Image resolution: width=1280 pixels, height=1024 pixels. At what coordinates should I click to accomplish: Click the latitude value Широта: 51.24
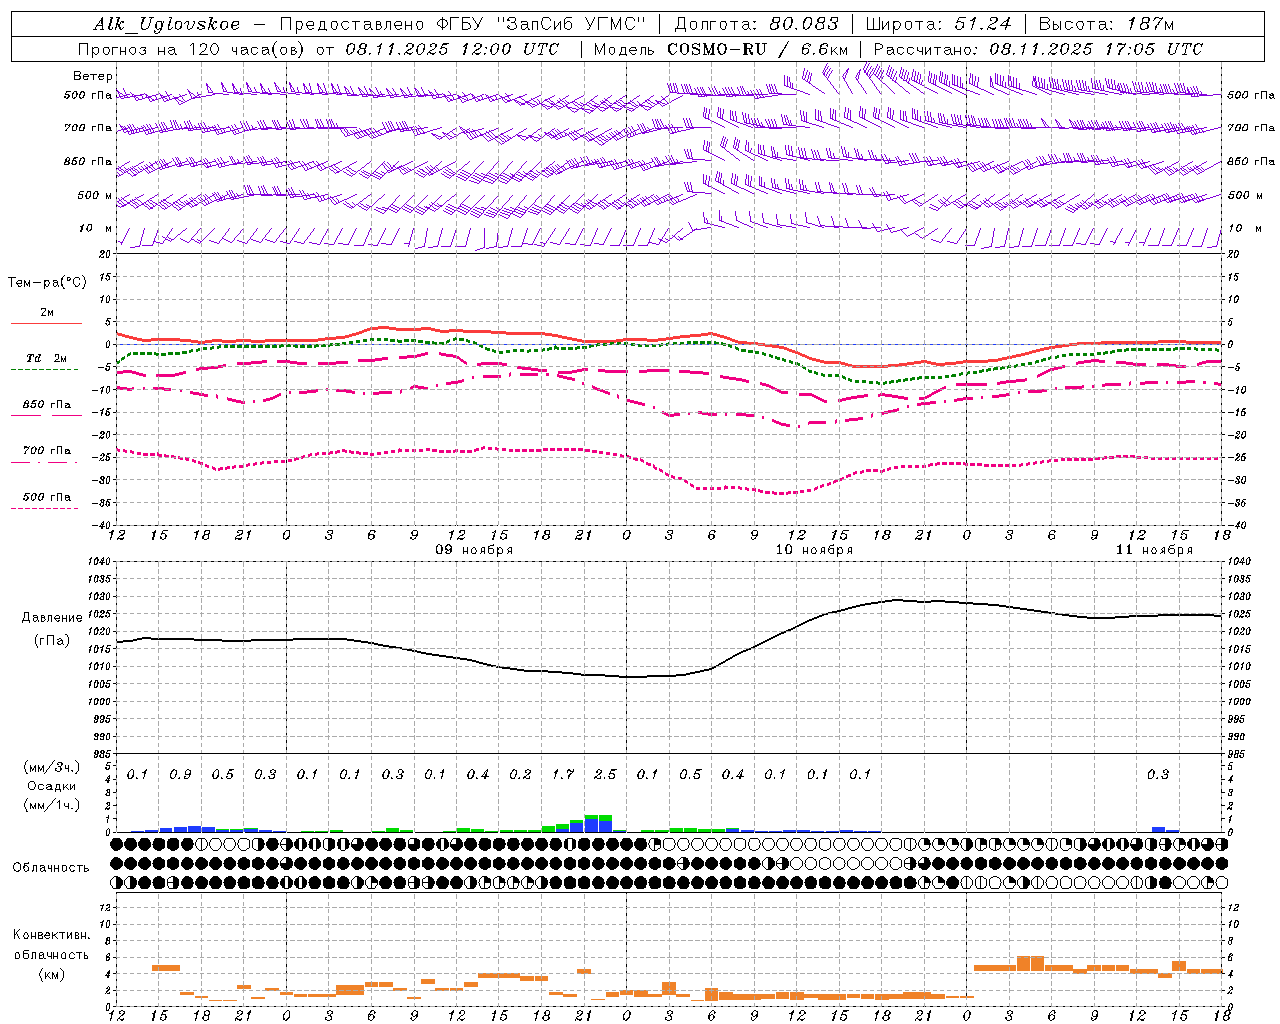click(938, 25)
